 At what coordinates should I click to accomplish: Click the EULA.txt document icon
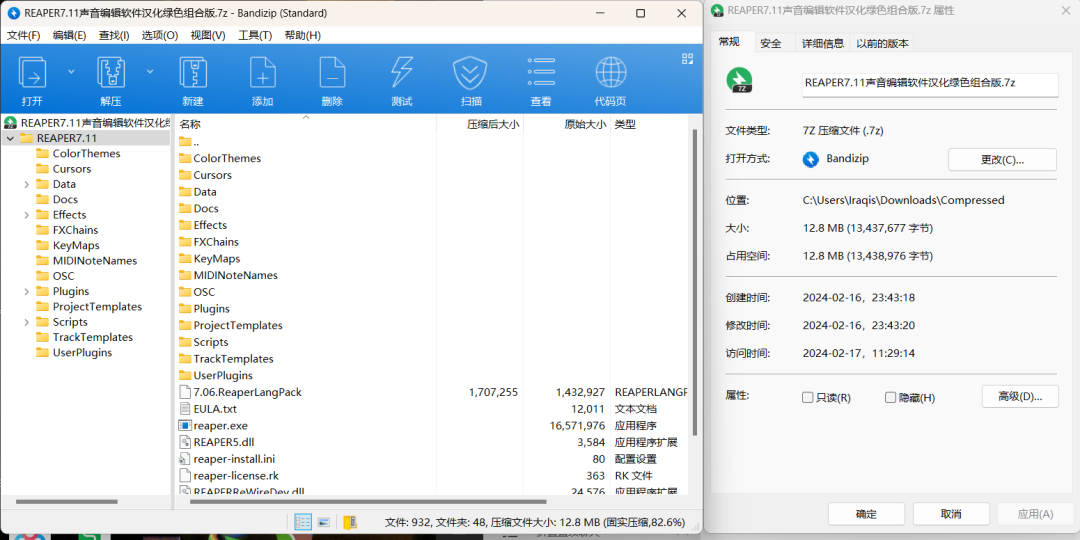tap(184, 408)
